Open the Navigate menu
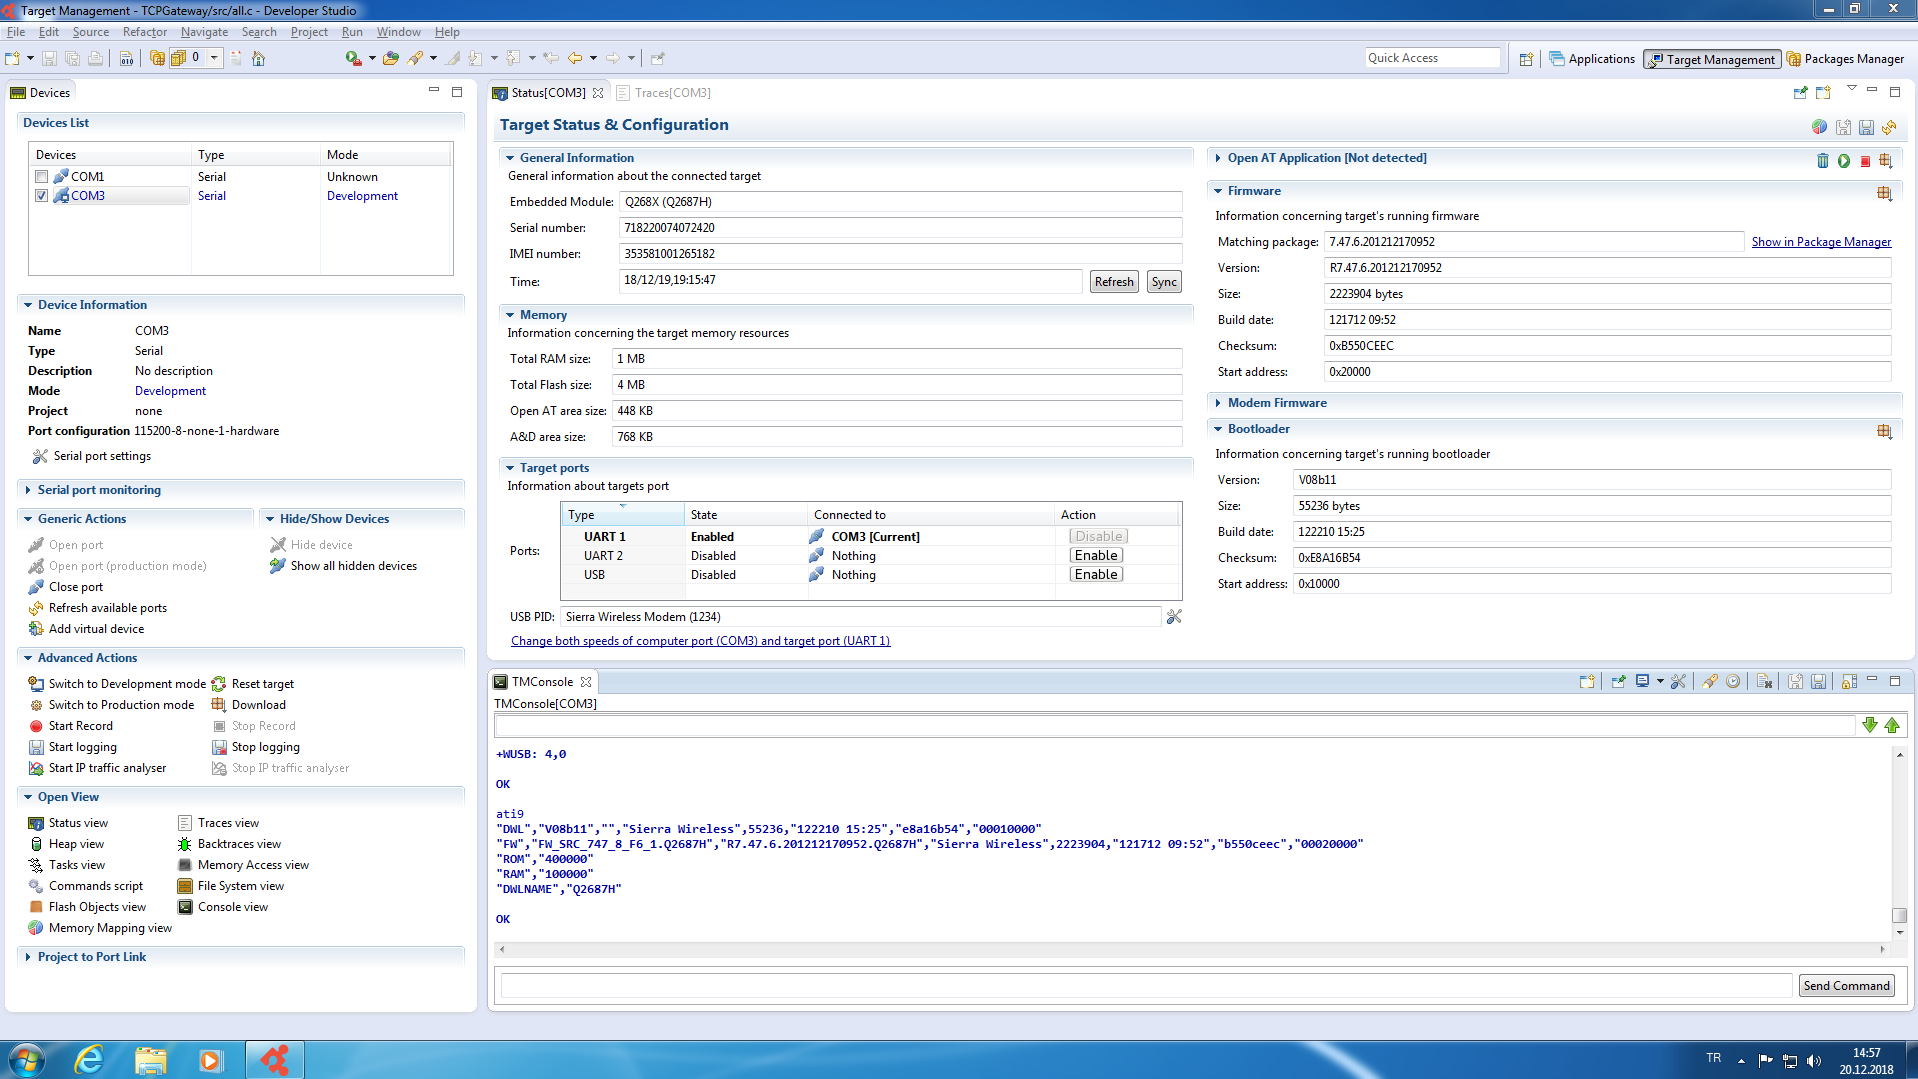This screenshot has height=1079, width=1918. [x=204, y=32]
